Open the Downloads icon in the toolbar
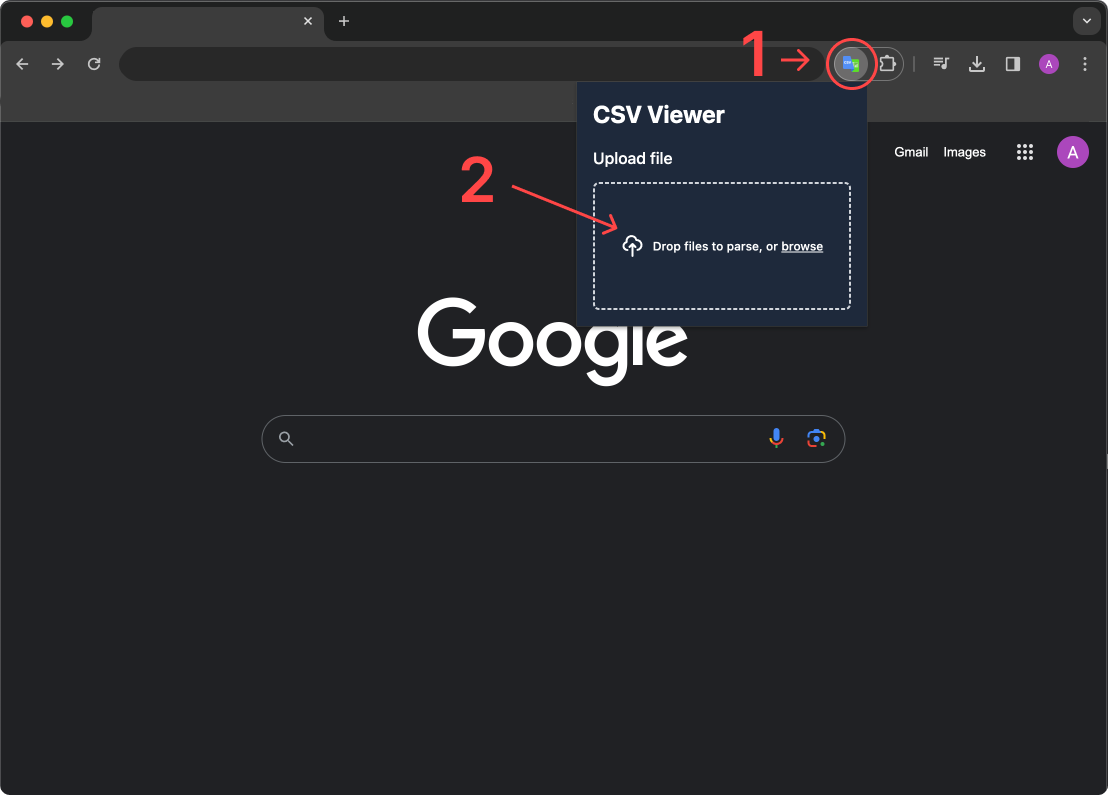The height and width of the screenshot is (795, 1108). click(x=977, y=63)
